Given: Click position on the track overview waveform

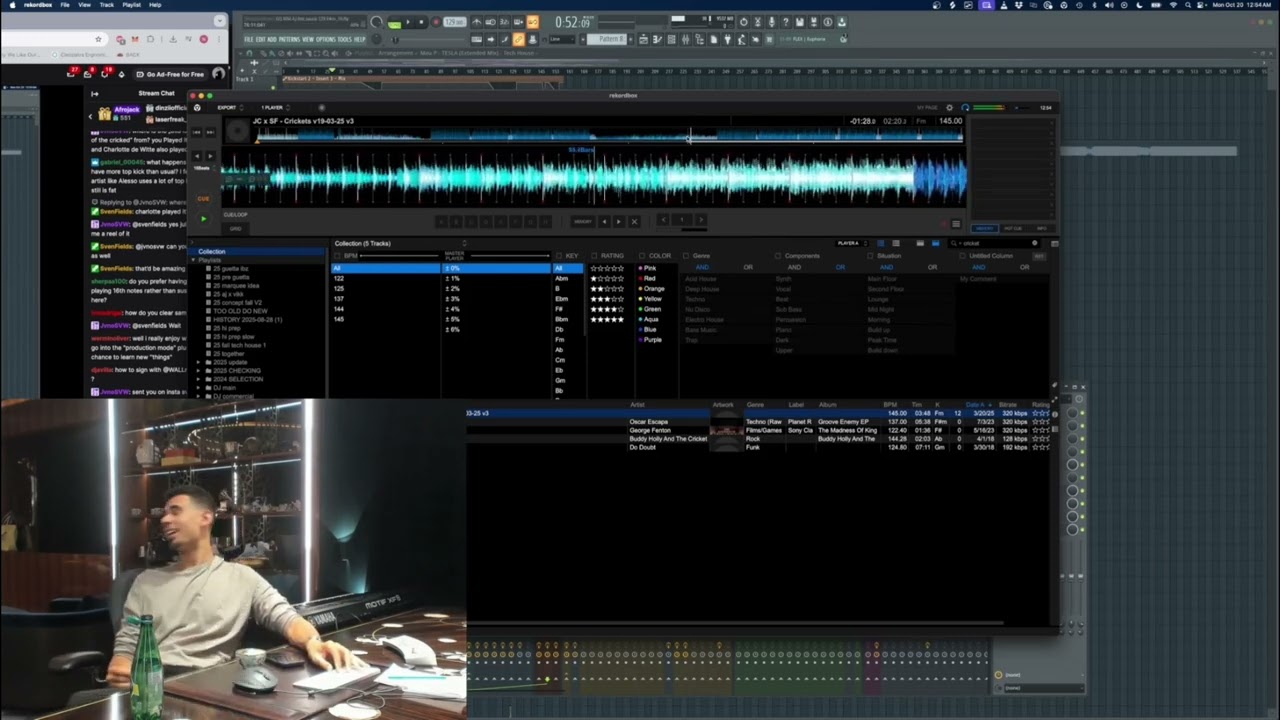Looking at the screenshot, I should coord(610,136).
